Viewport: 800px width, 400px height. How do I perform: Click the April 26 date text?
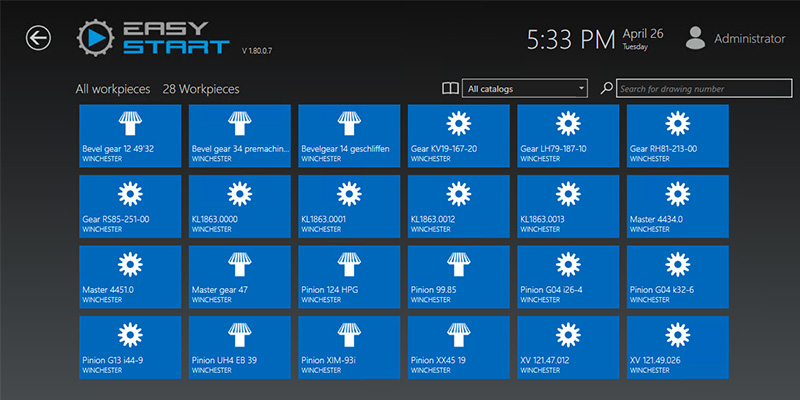[643, 34]
